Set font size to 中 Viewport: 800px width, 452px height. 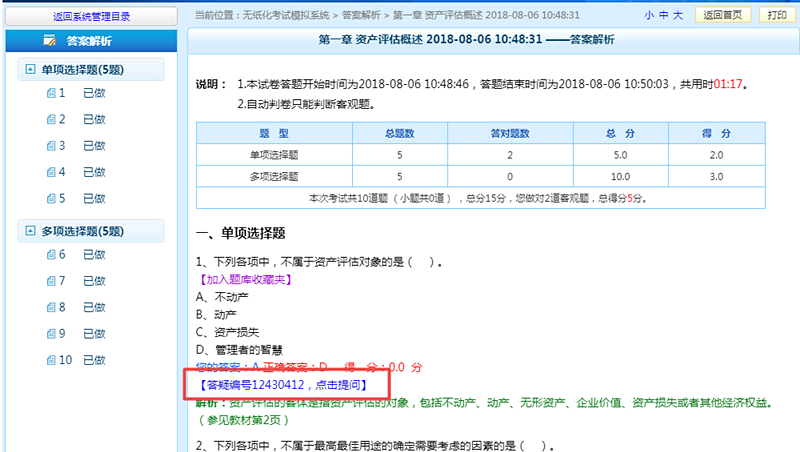click(x=663, y=15)
